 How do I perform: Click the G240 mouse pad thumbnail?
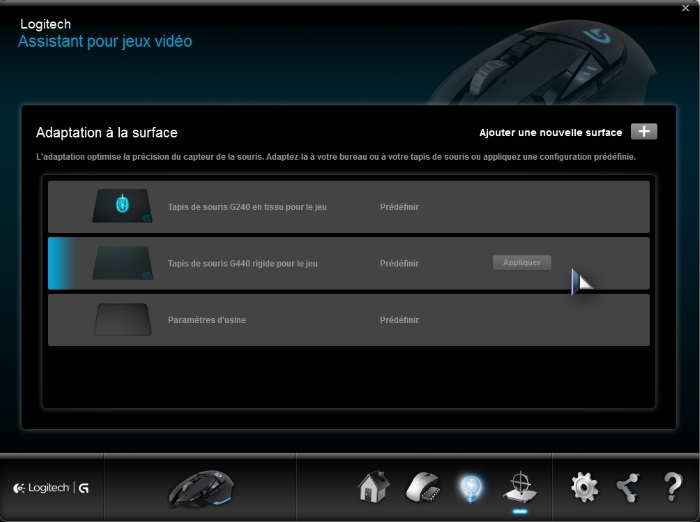coord(122,206)
